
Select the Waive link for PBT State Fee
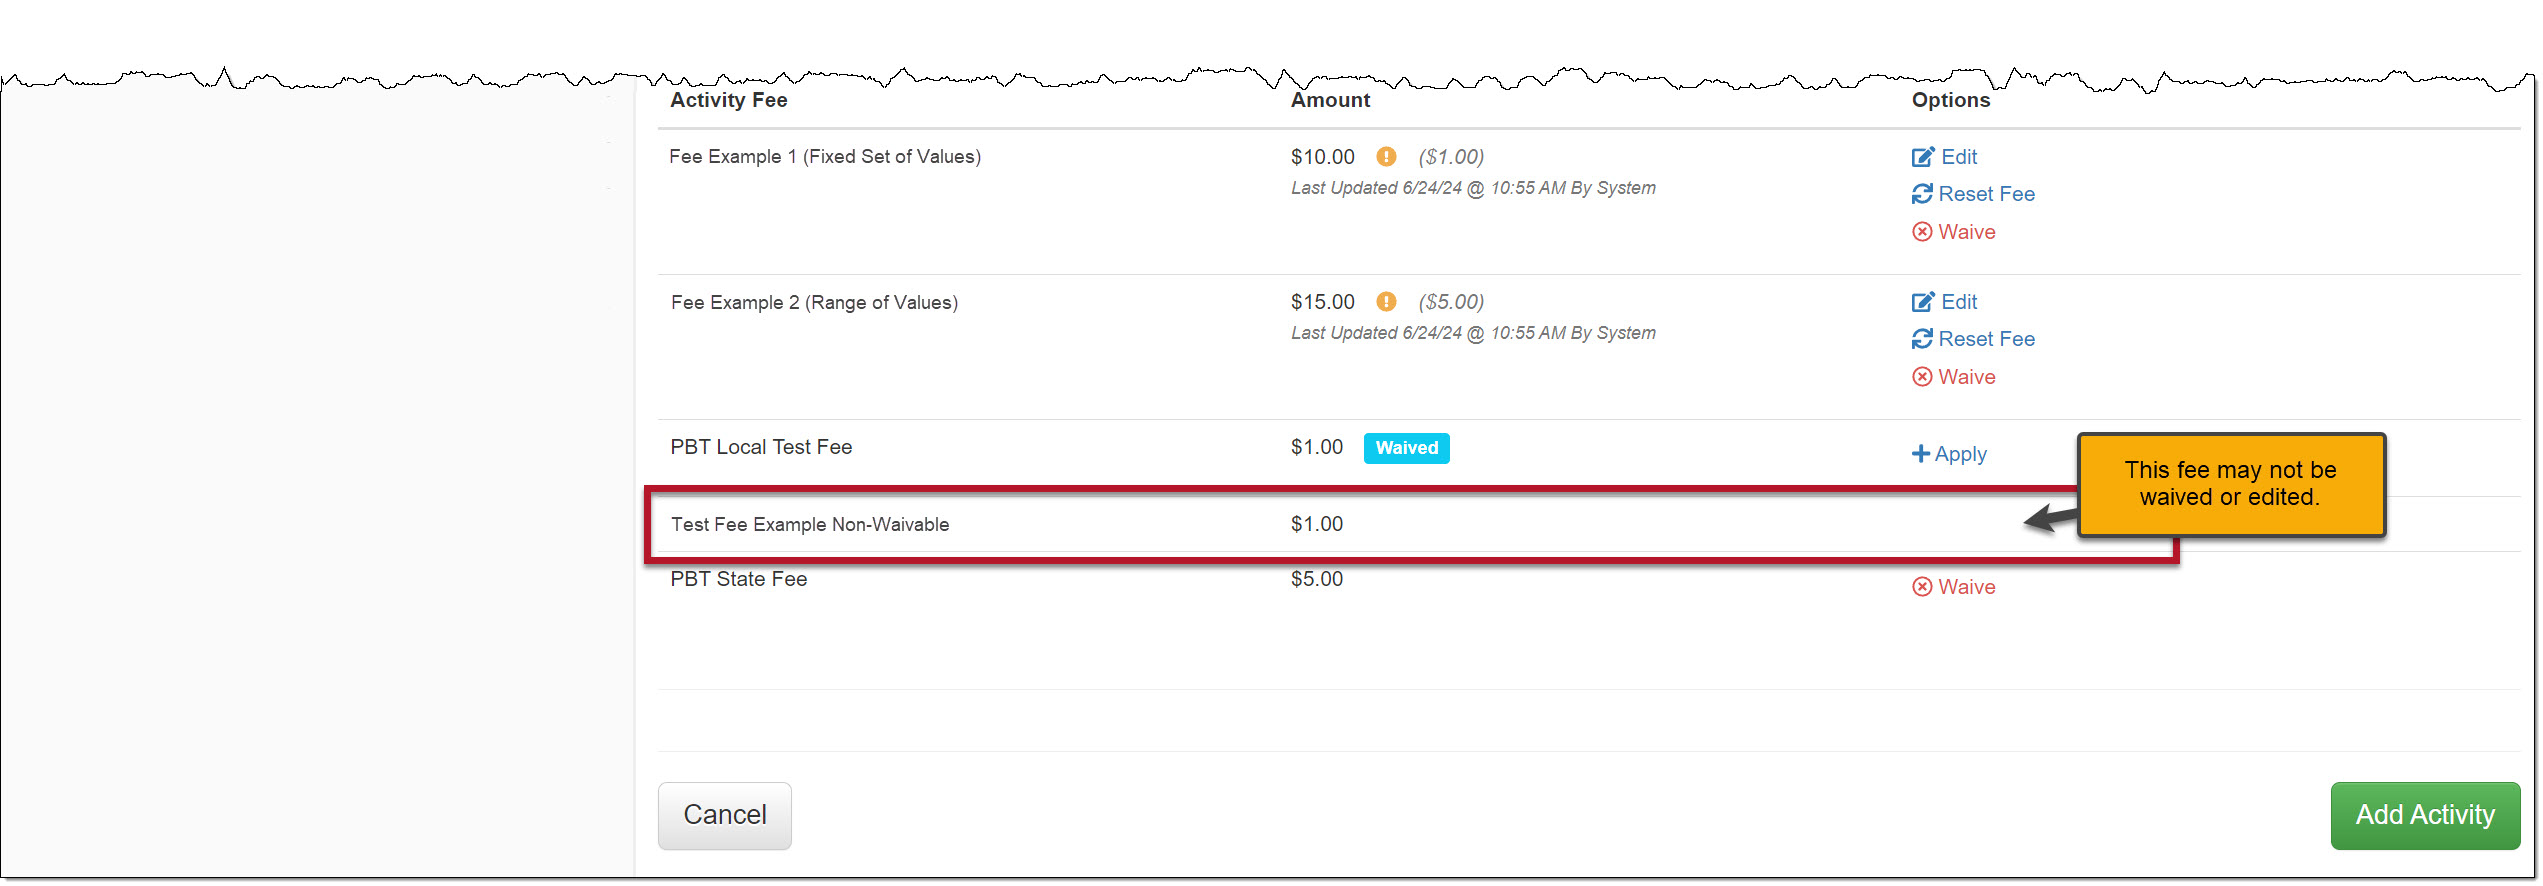pos(1966,587)
